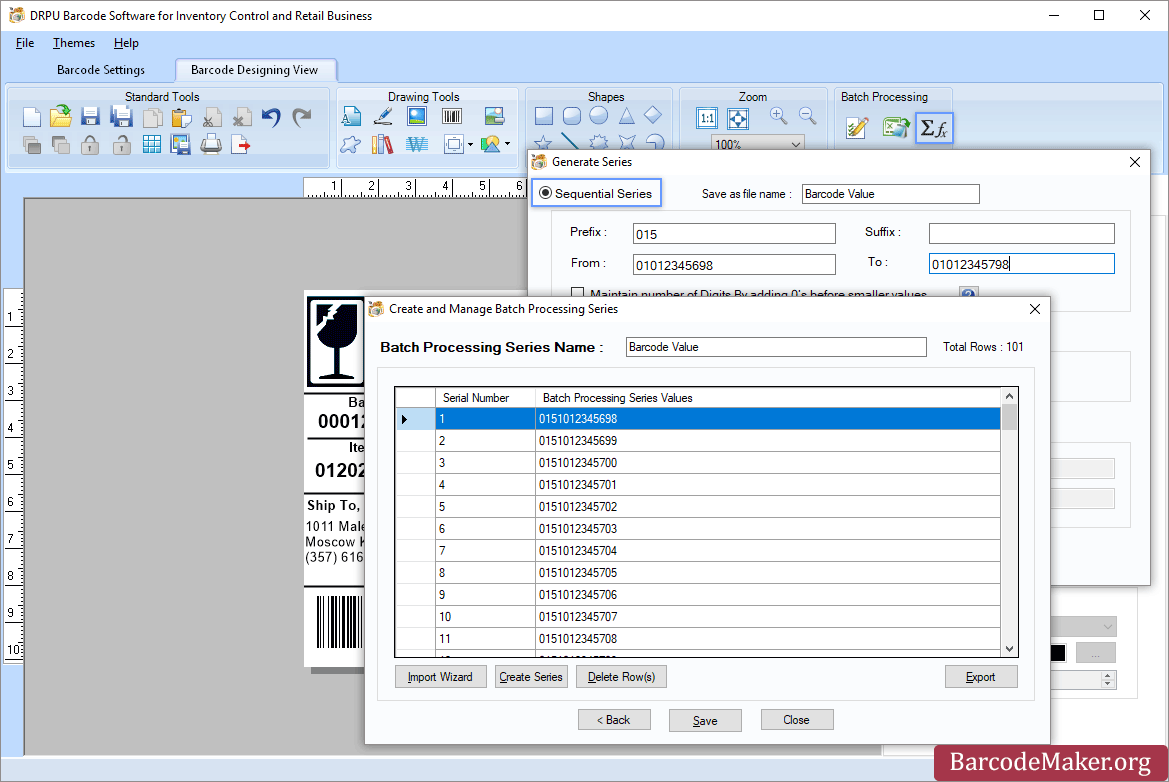Viewport: 1169px width, 782px height.
Task: Insert a barcode with the Barcode tool
Action: [452, 116]
